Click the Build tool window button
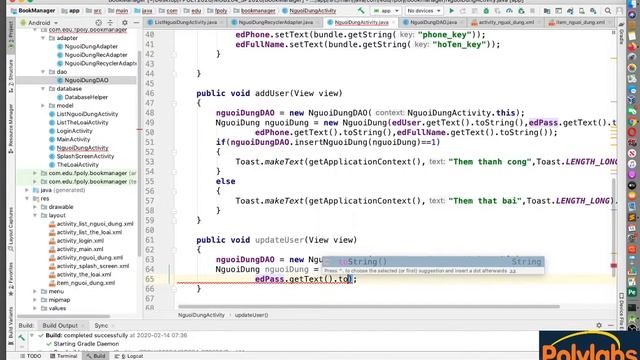 [96, 356]
